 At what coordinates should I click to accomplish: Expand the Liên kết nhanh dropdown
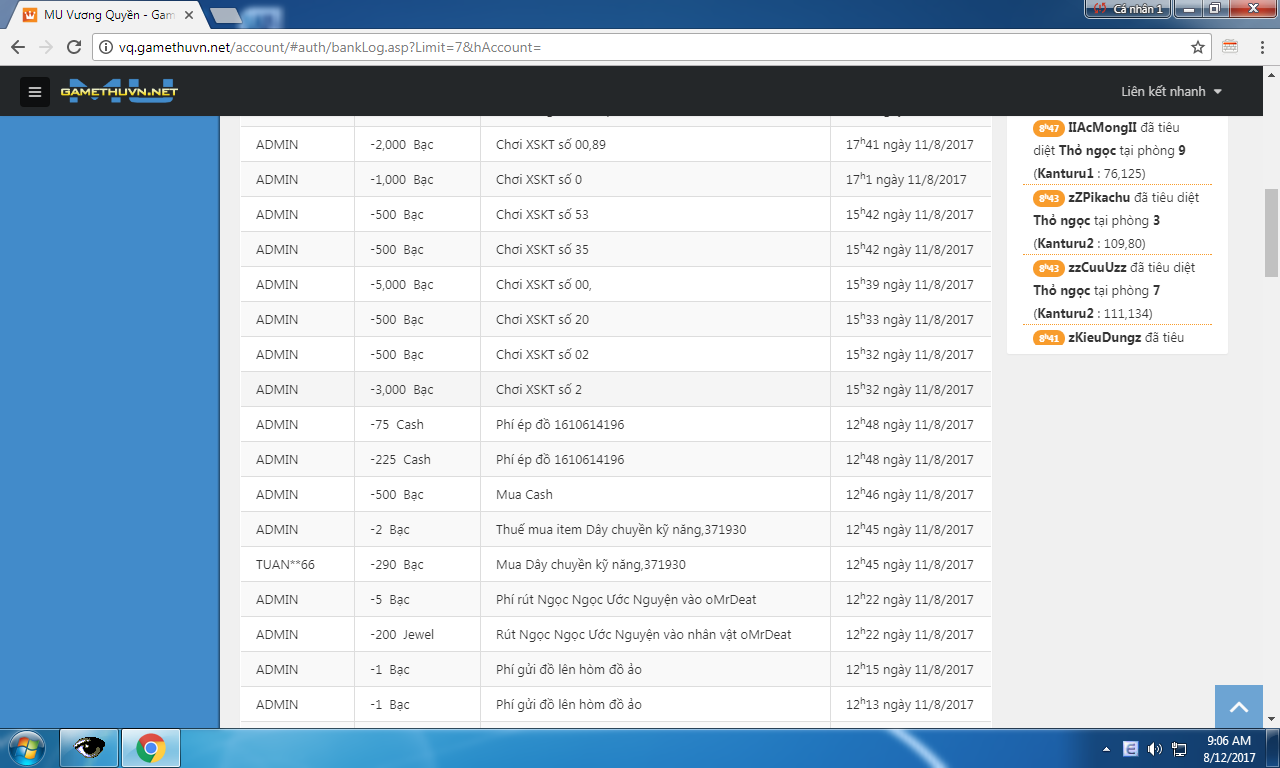click(x=1171, y=92)
